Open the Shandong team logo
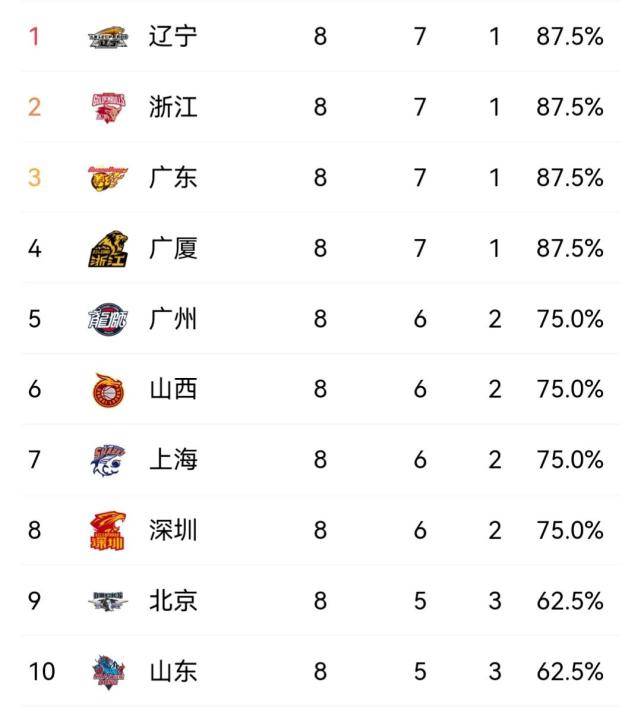The image size is (641, 715). pyautogui.click(x=108, y=672)
